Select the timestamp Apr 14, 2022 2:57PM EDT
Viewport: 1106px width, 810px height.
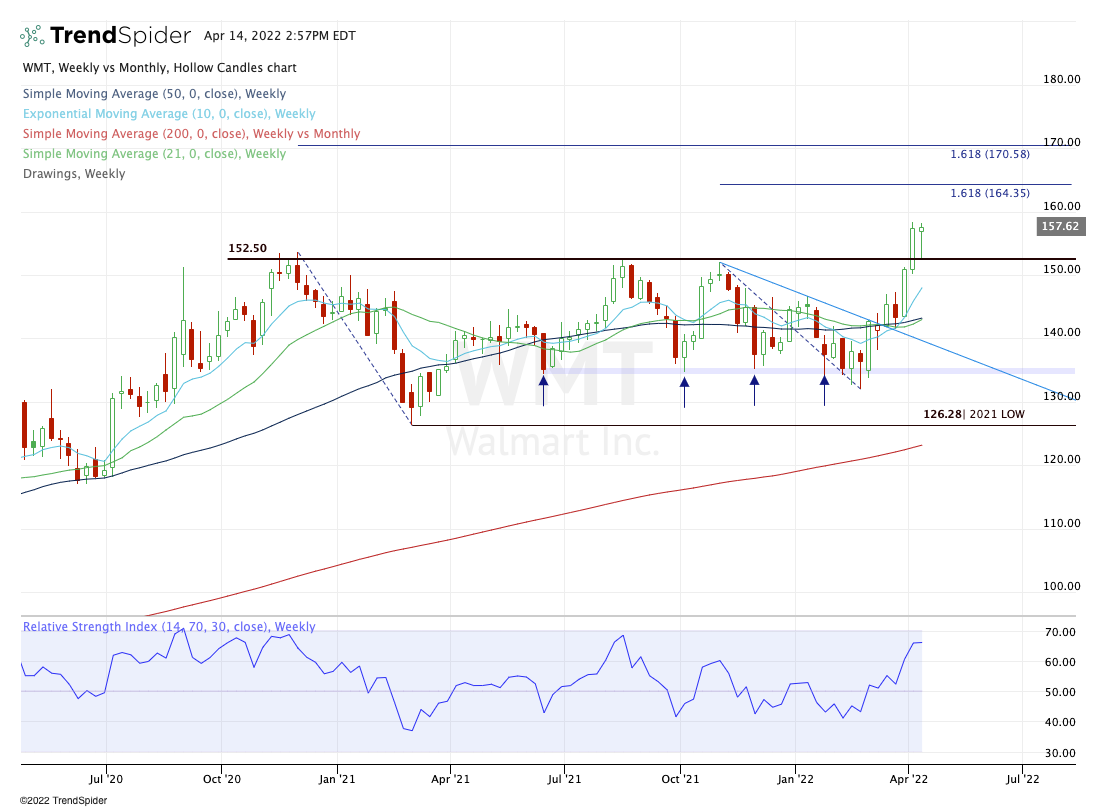pyautogui.click(x=280, y=36)
